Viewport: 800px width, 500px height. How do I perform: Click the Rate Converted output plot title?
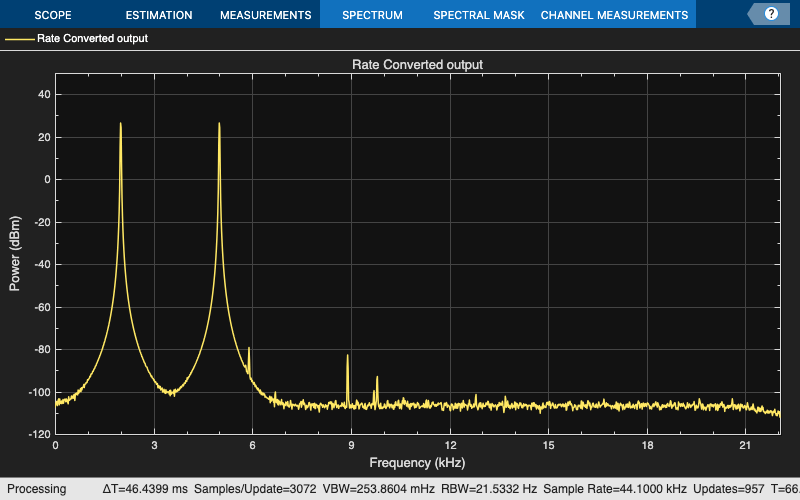(417, 65)
